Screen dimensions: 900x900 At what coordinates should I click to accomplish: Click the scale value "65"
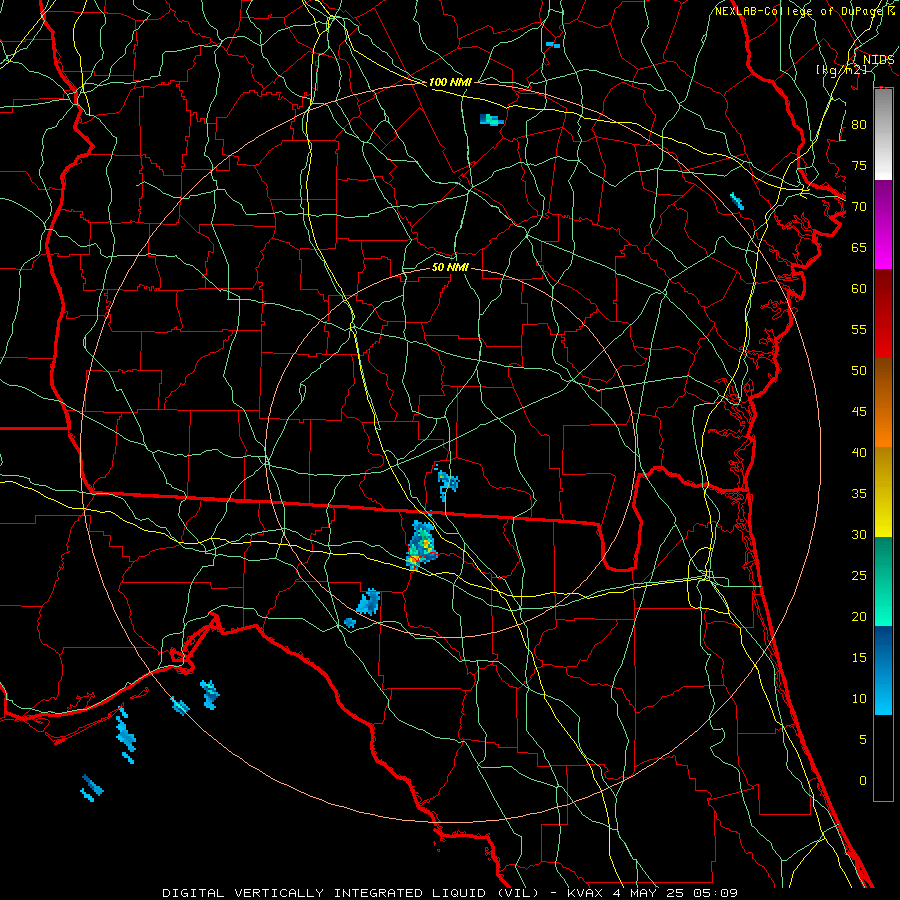859,247
